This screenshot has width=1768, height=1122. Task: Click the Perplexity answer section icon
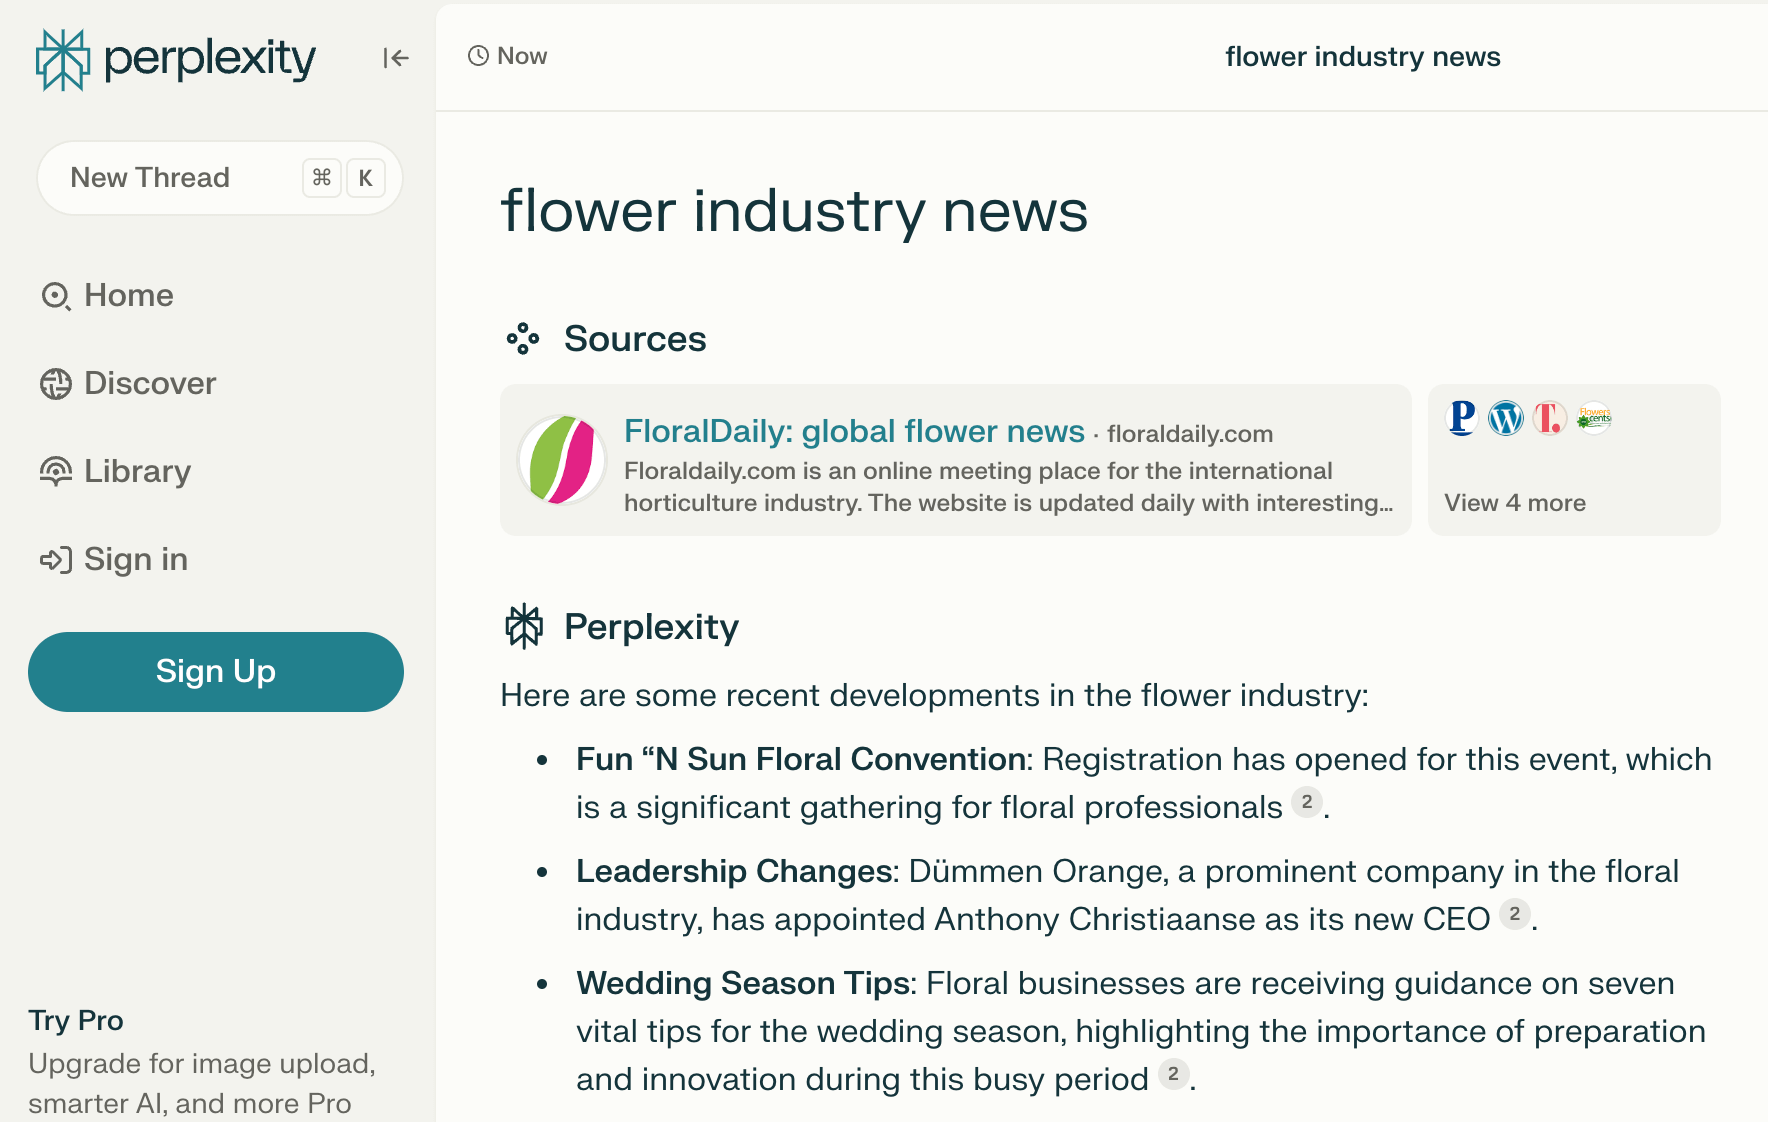(524, 627)
